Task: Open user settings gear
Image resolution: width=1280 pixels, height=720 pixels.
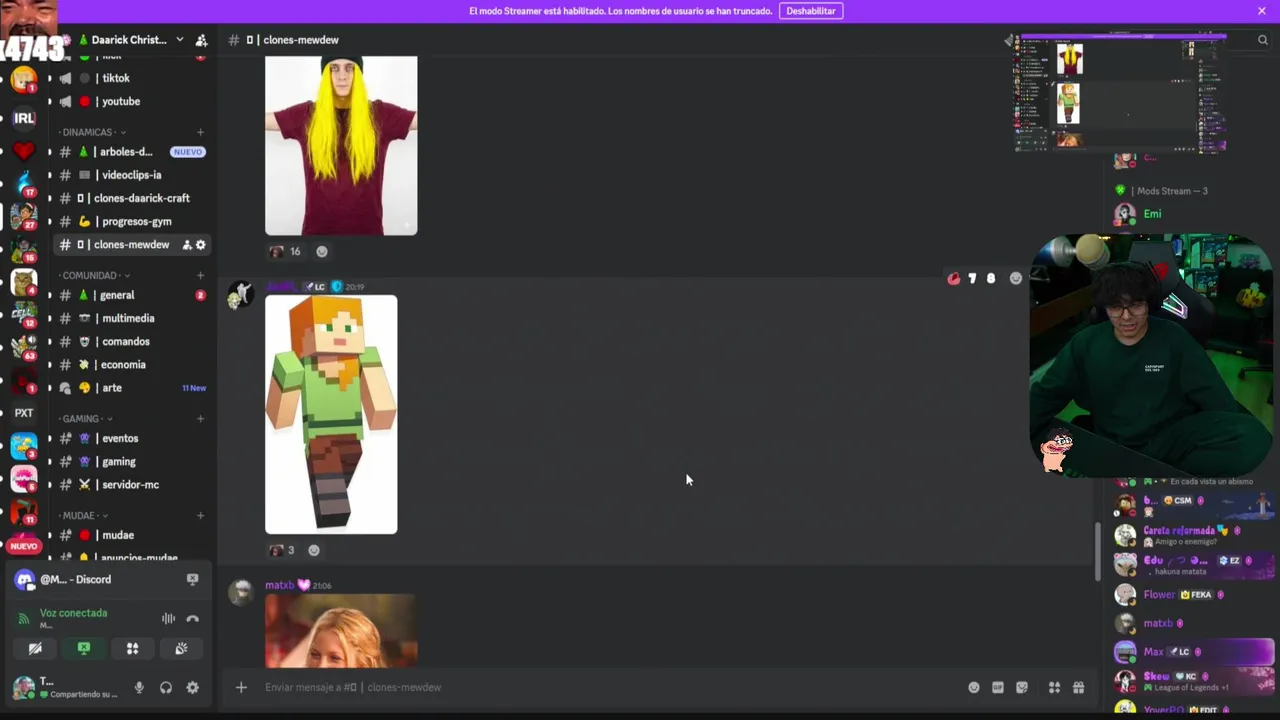Action: point(192,687)
